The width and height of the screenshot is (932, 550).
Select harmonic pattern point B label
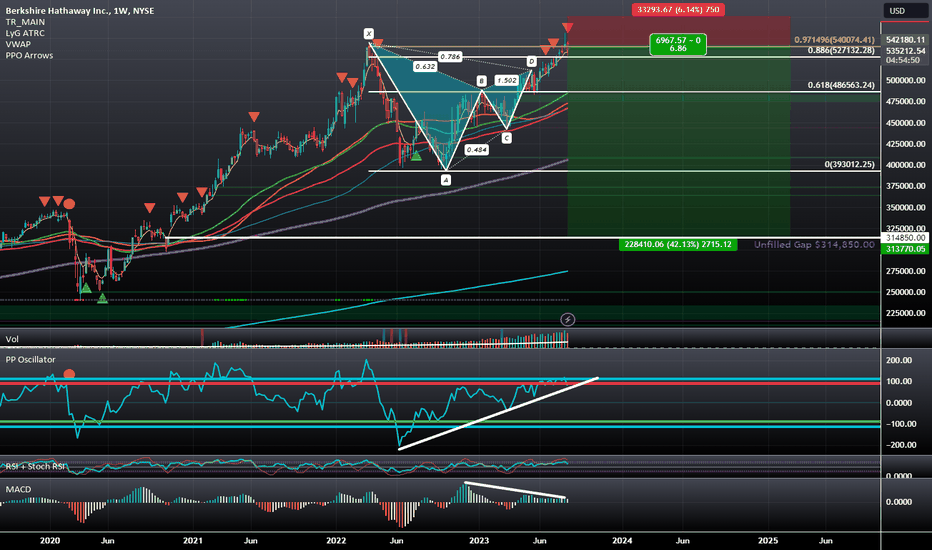click(481, 81)
